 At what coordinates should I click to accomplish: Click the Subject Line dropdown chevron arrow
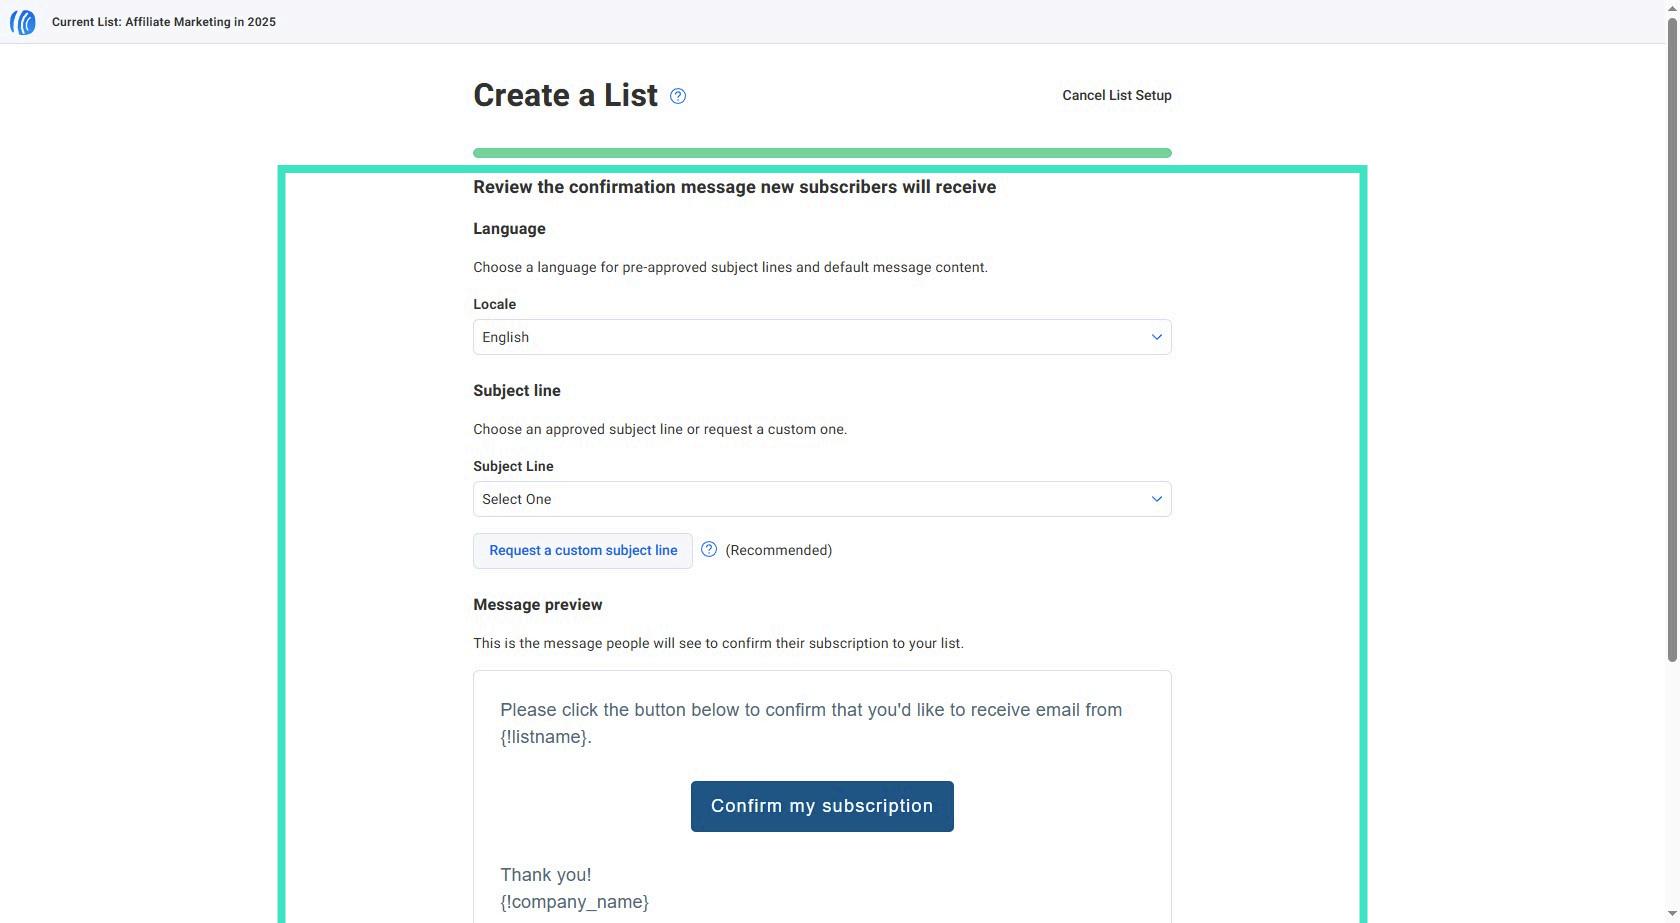(1156, 499)
